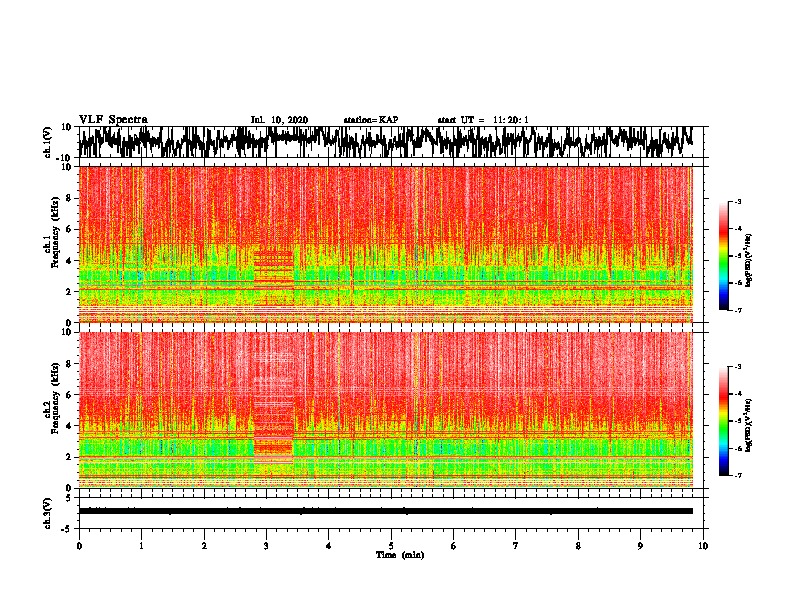
Task: Click the ch.2 spectrogram colorbar
Action: click(x=724, y=421)
